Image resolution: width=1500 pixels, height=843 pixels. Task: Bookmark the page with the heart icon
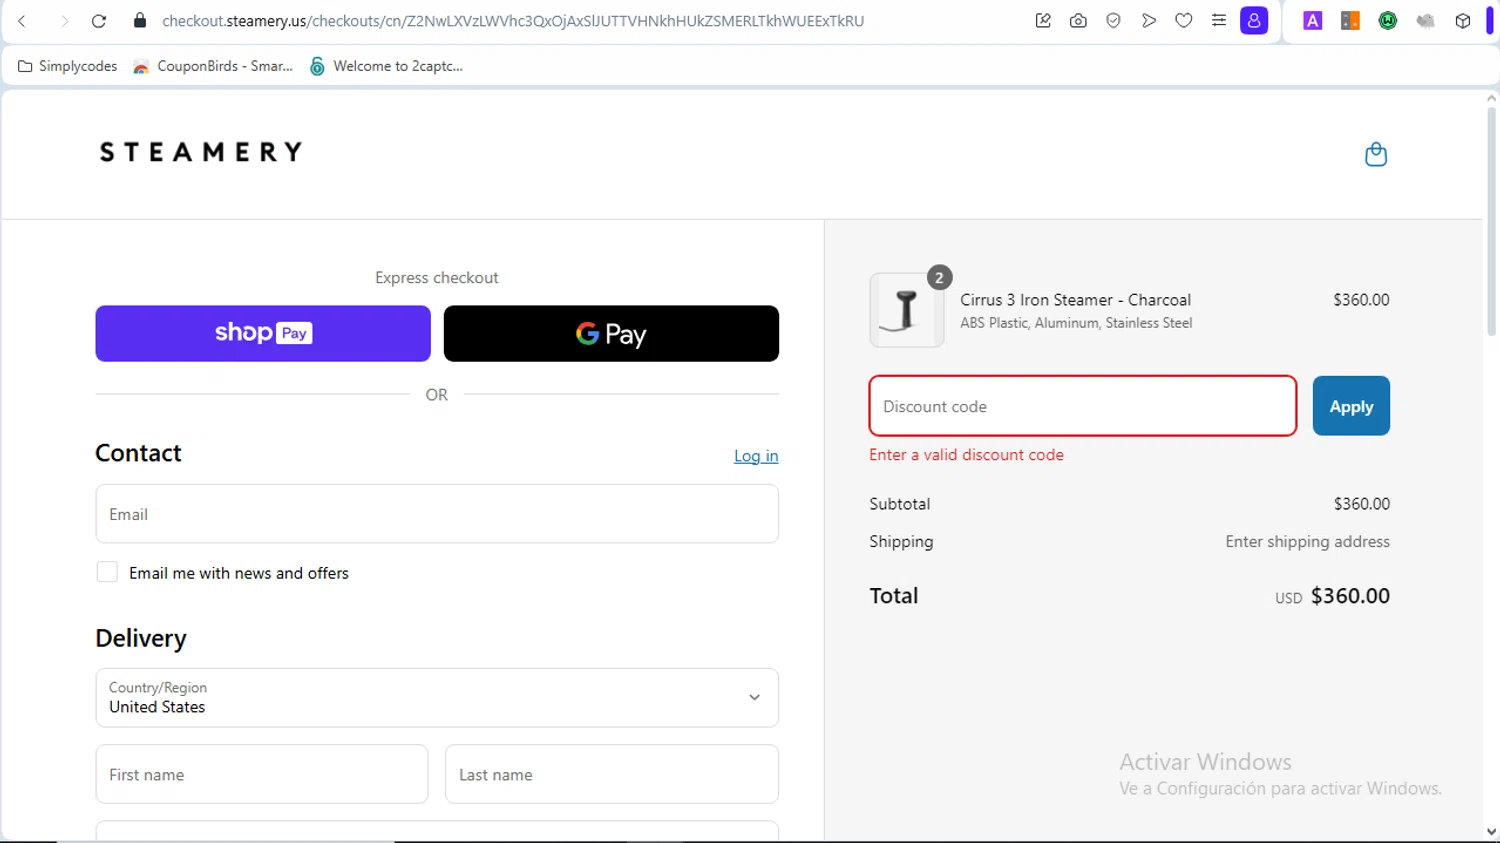click(1184, 20)
